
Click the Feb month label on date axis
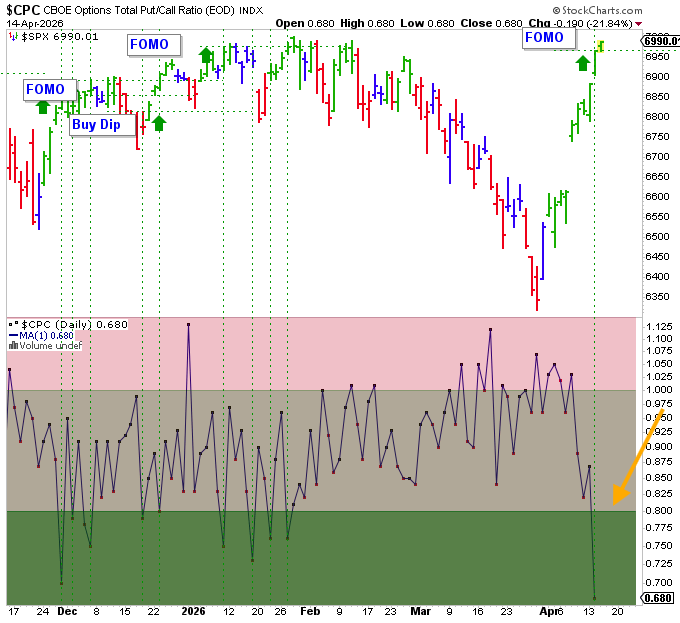pyautogui.click(x=310, y=611)
